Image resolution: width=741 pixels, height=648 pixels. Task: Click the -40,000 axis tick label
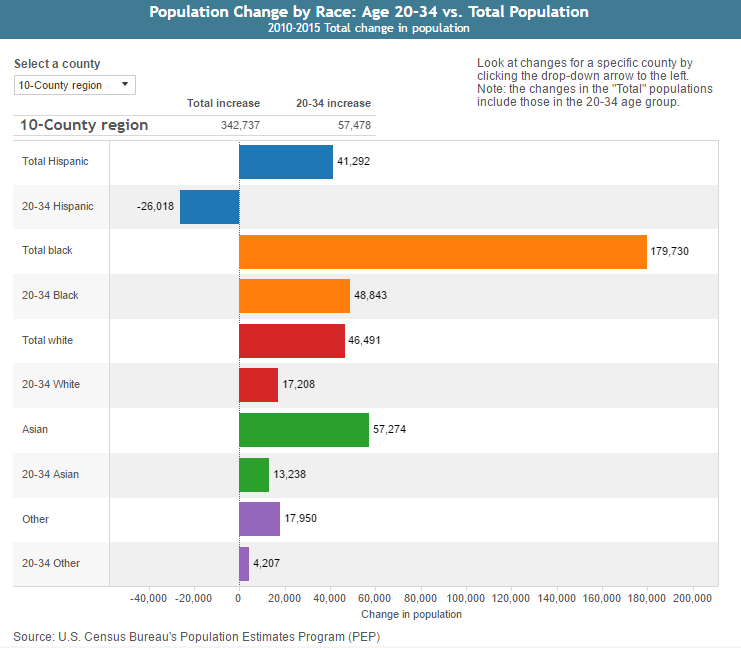coord(148,598)
